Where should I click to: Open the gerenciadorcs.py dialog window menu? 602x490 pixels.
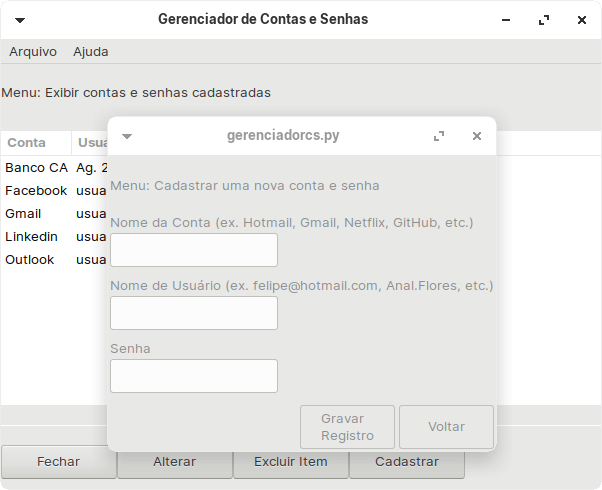tap(127, 136)
